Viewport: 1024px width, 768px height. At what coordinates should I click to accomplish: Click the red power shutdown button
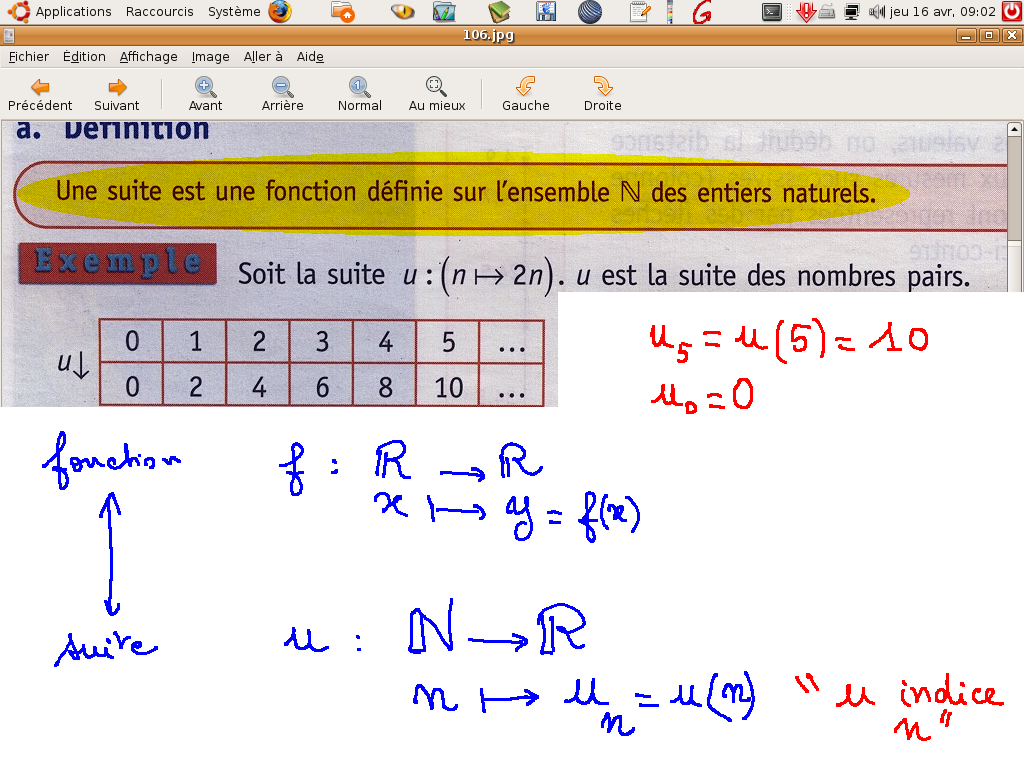pos(1012,12)
